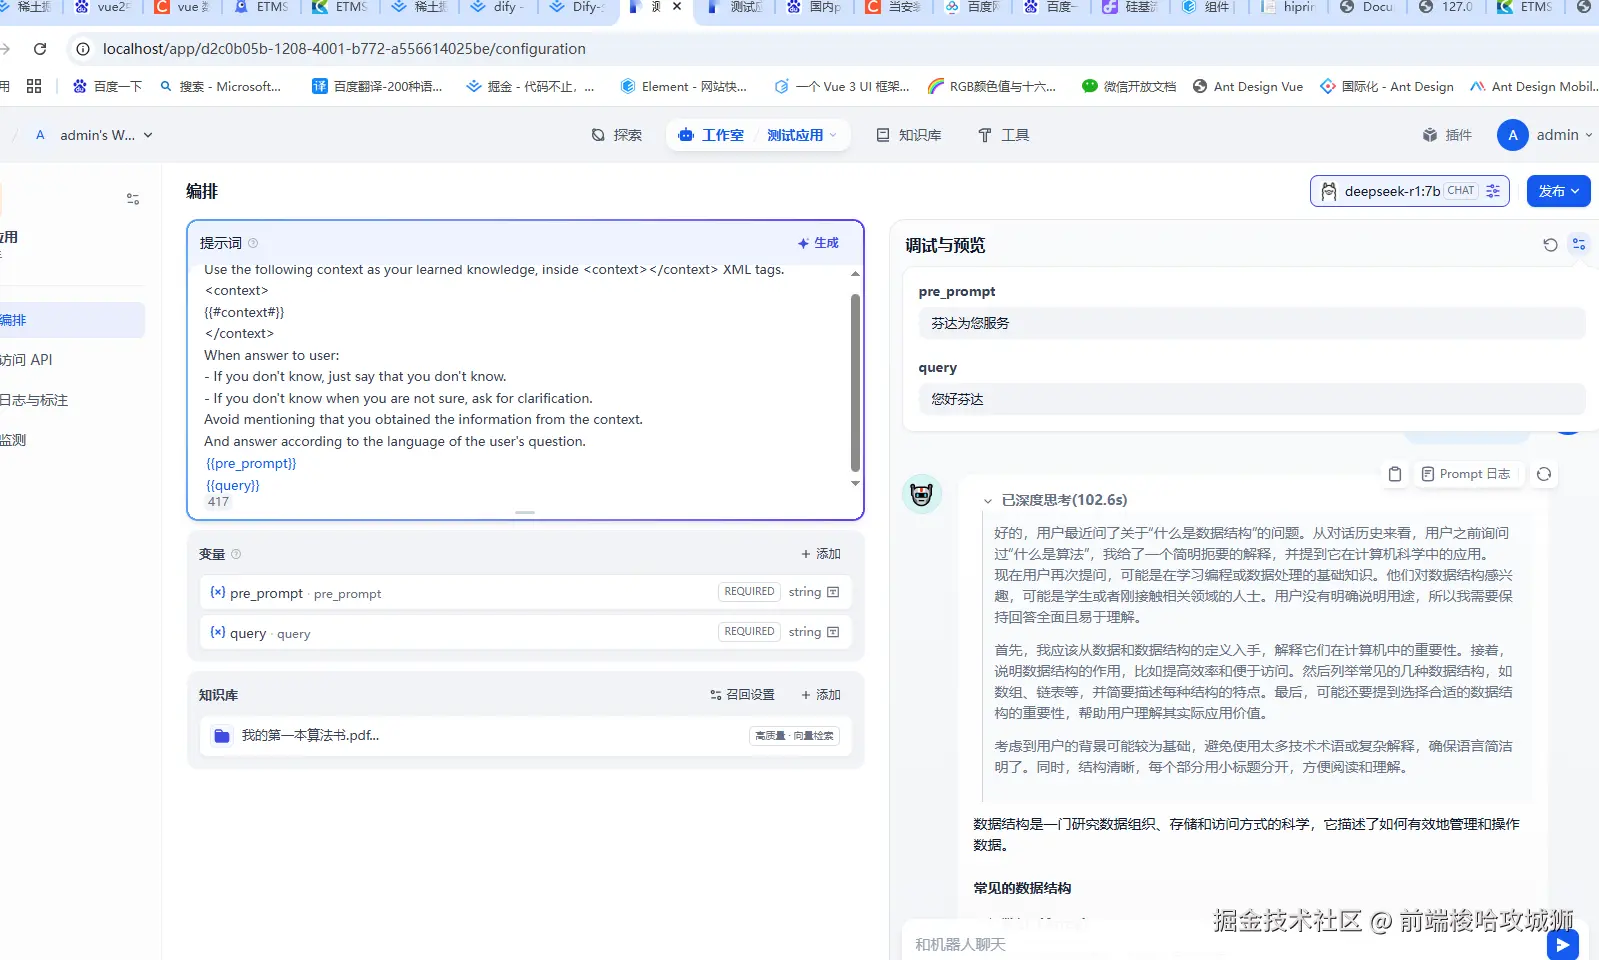
Task: Click the query input field
Action: (1251, 399)
